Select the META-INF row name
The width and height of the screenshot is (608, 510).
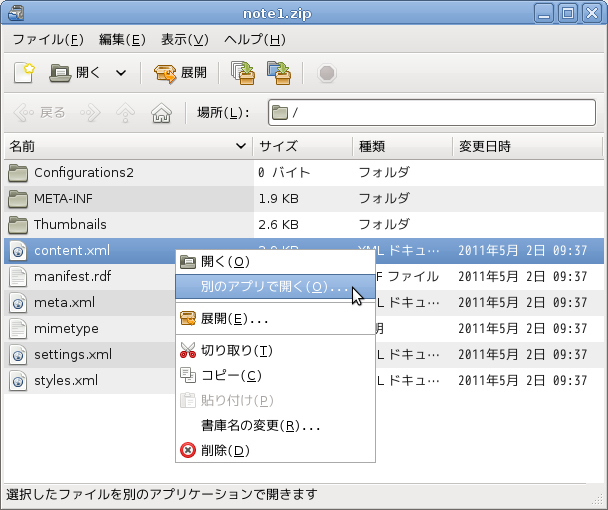63,199
